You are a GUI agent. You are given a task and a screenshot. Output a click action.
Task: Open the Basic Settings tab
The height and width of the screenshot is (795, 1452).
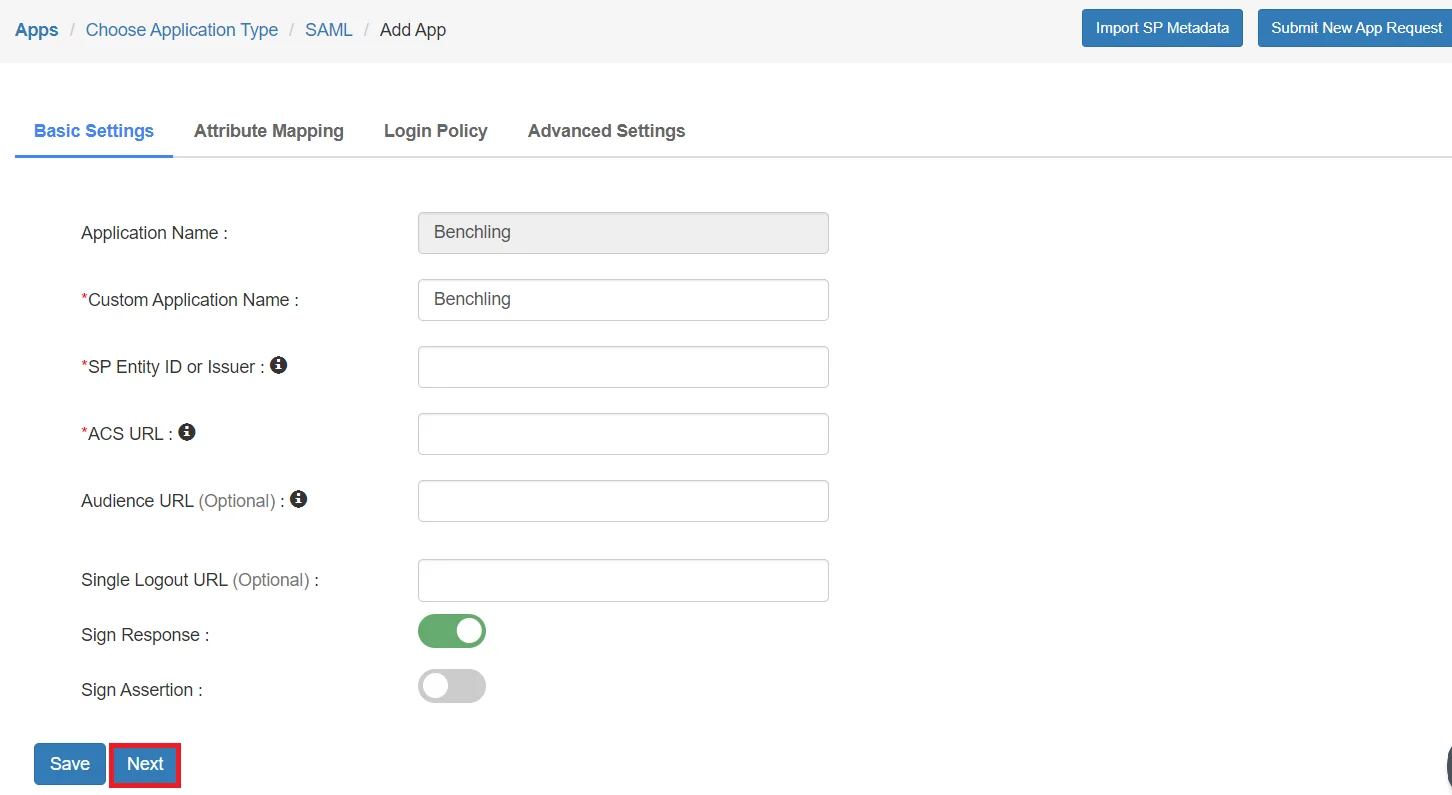click(x=94, y=131)
